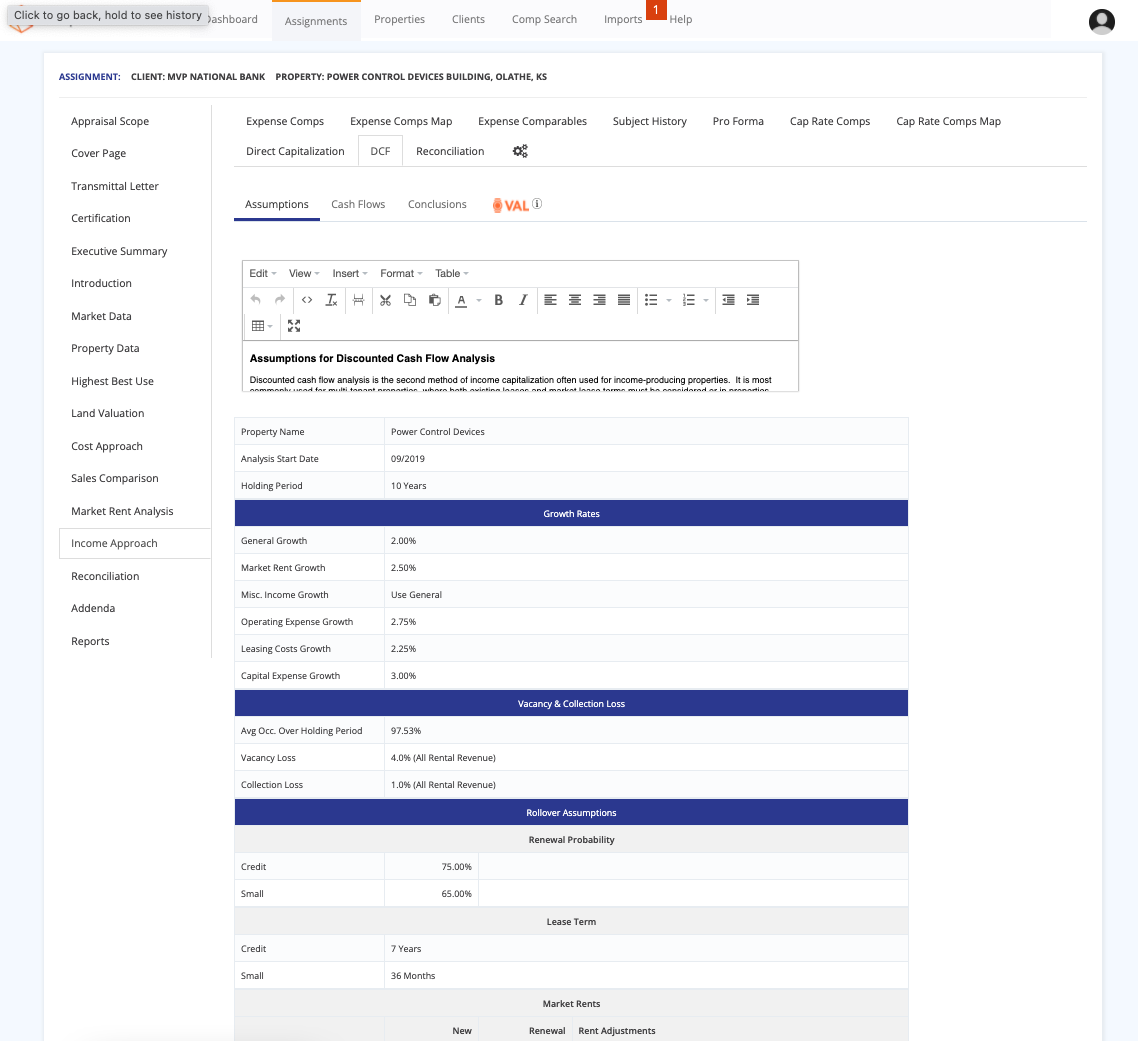Copy content with the Copy icon
This screenshot has width=1138, height=1041.
(x=411, y=299)
